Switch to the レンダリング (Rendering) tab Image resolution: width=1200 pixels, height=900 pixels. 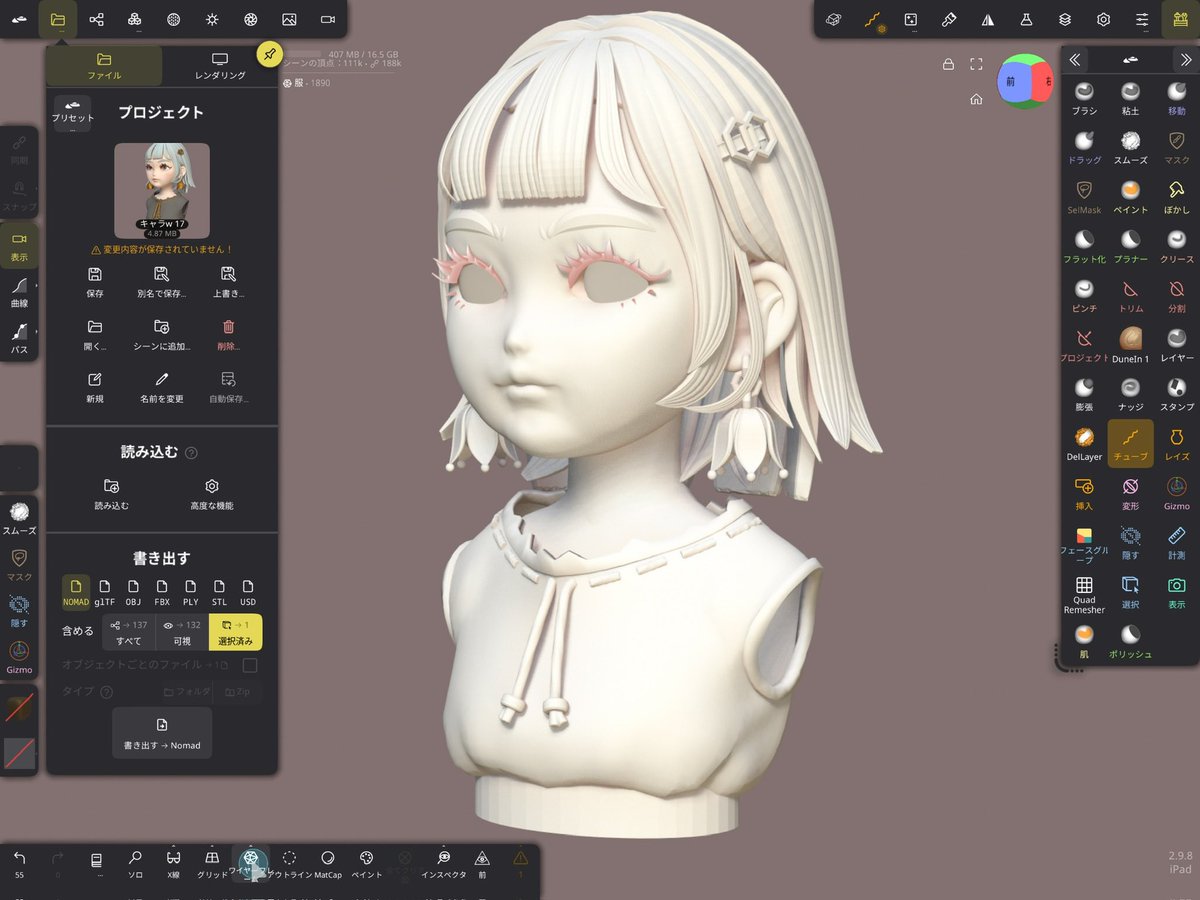point(219,65)
